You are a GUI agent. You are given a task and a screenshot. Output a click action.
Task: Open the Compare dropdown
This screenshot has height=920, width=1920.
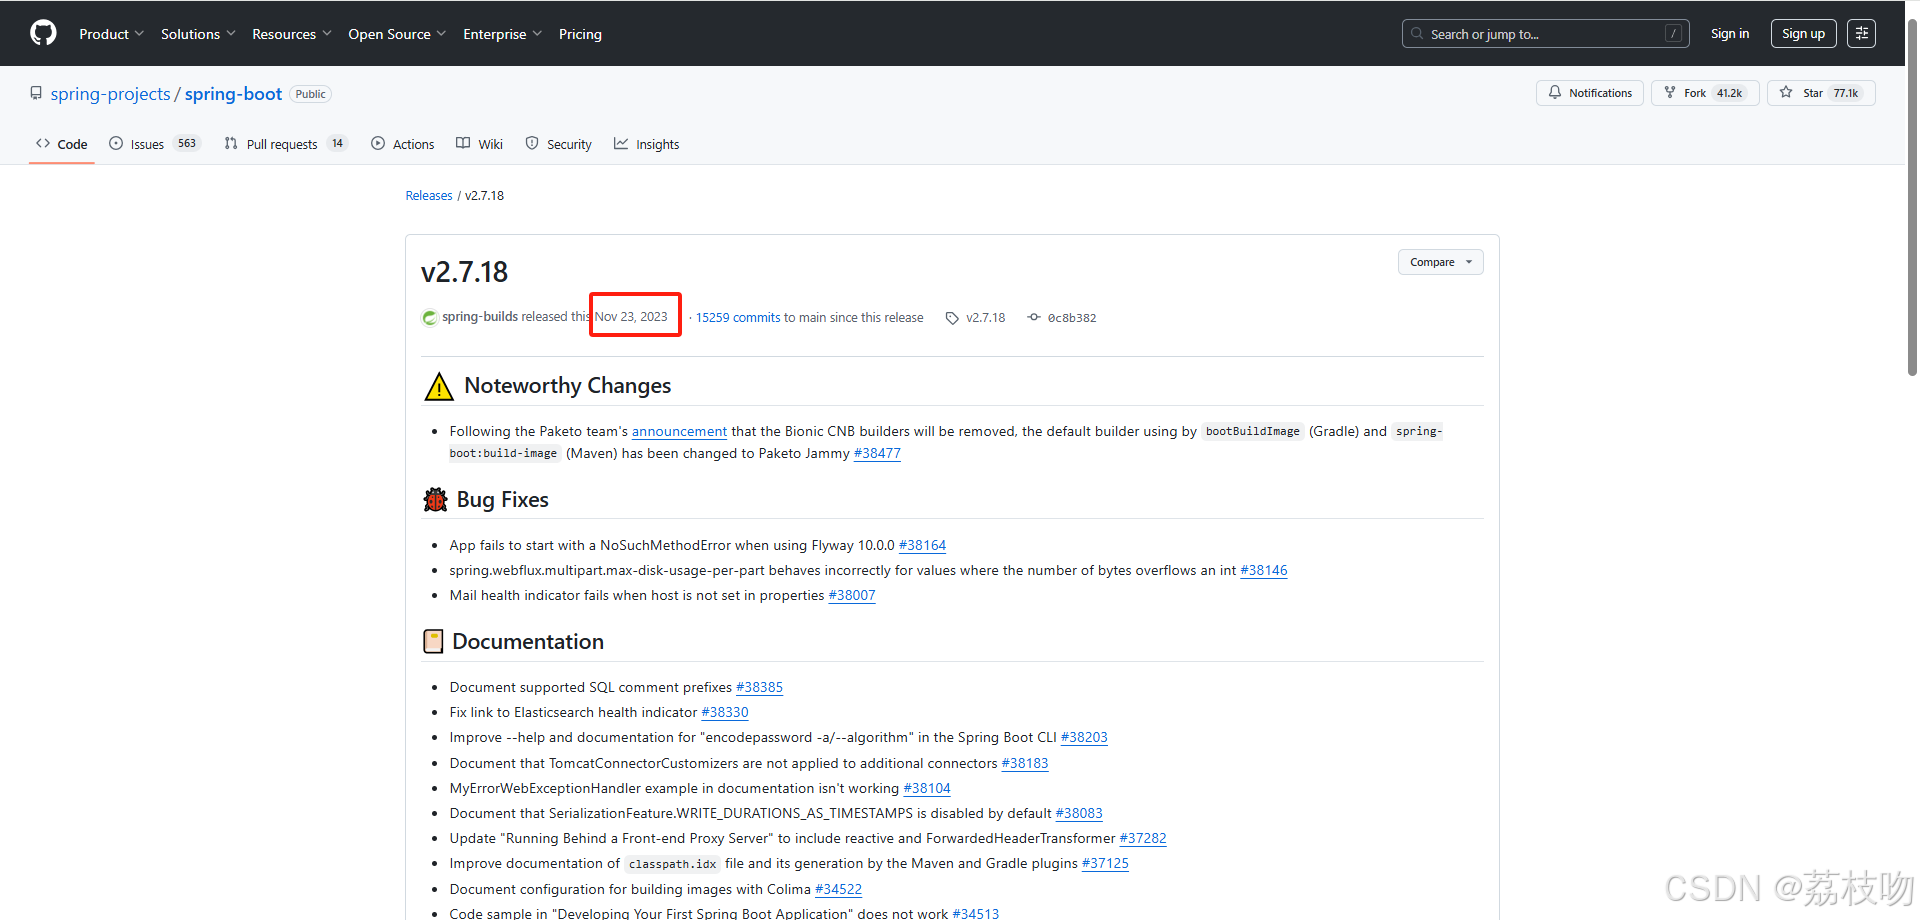point(1440,262)
